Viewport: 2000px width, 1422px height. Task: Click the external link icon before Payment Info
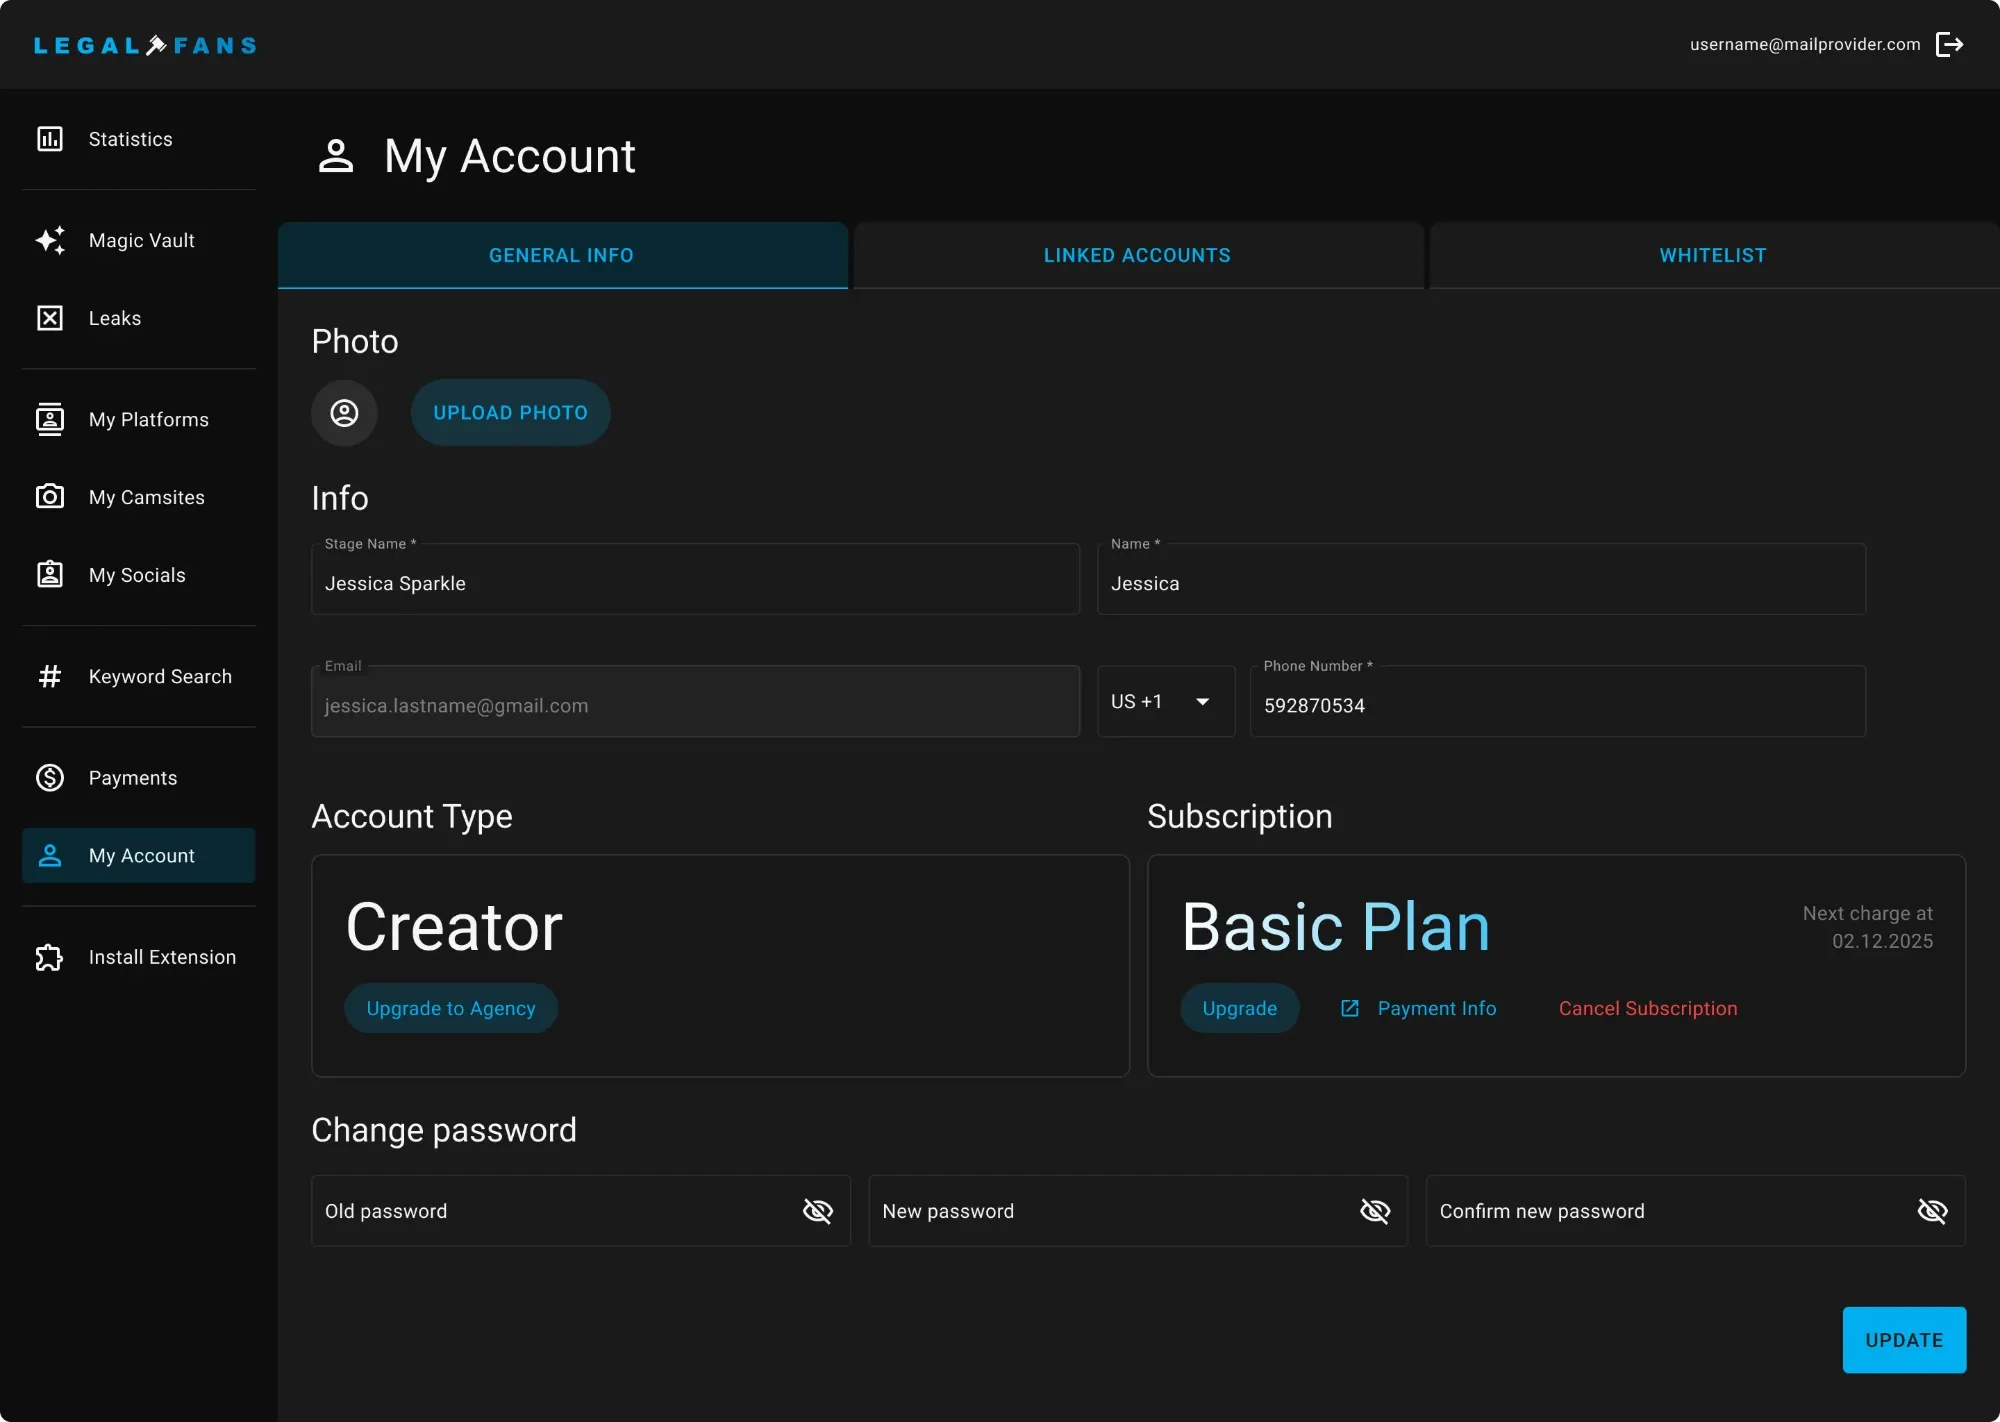[x=1350, y=1008]
